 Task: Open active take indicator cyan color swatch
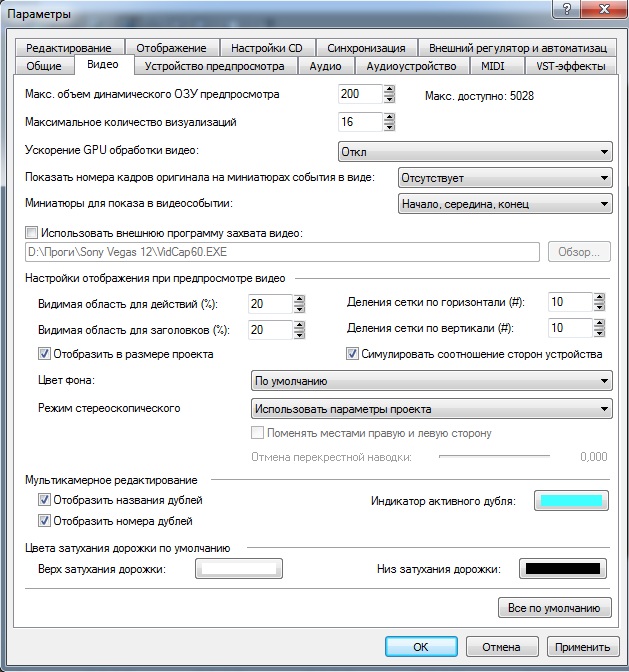point(571,501)
